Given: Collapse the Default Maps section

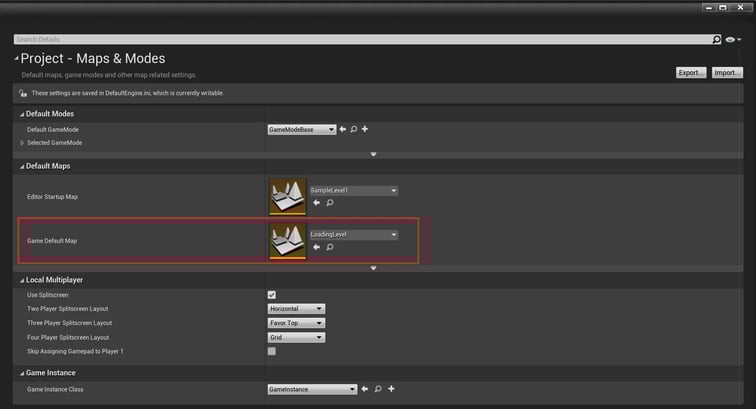Looking at the screenshot, I should pyautogui.click(x=22, y=166).
